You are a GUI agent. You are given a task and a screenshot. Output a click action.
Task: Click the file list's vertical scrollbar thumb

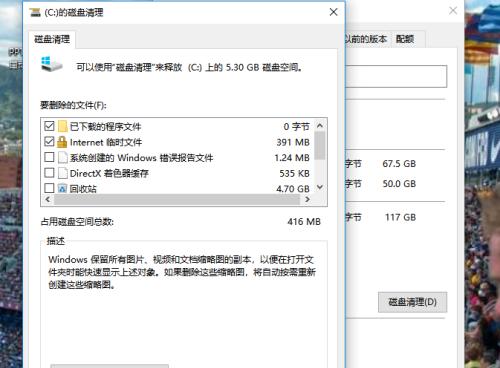pos(320,145)
